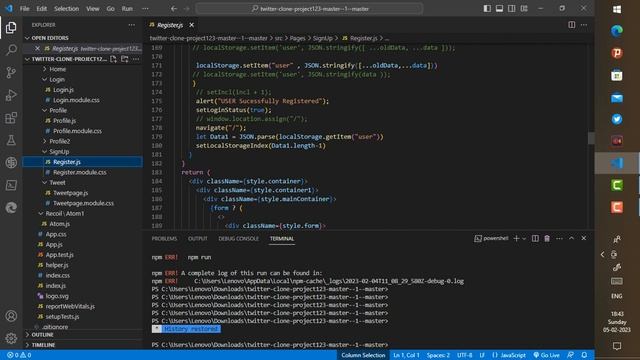Open Microsoft Edge from Windows taskbar
The width and height of the screenshot is (640, 360).
tap(617, 31)
